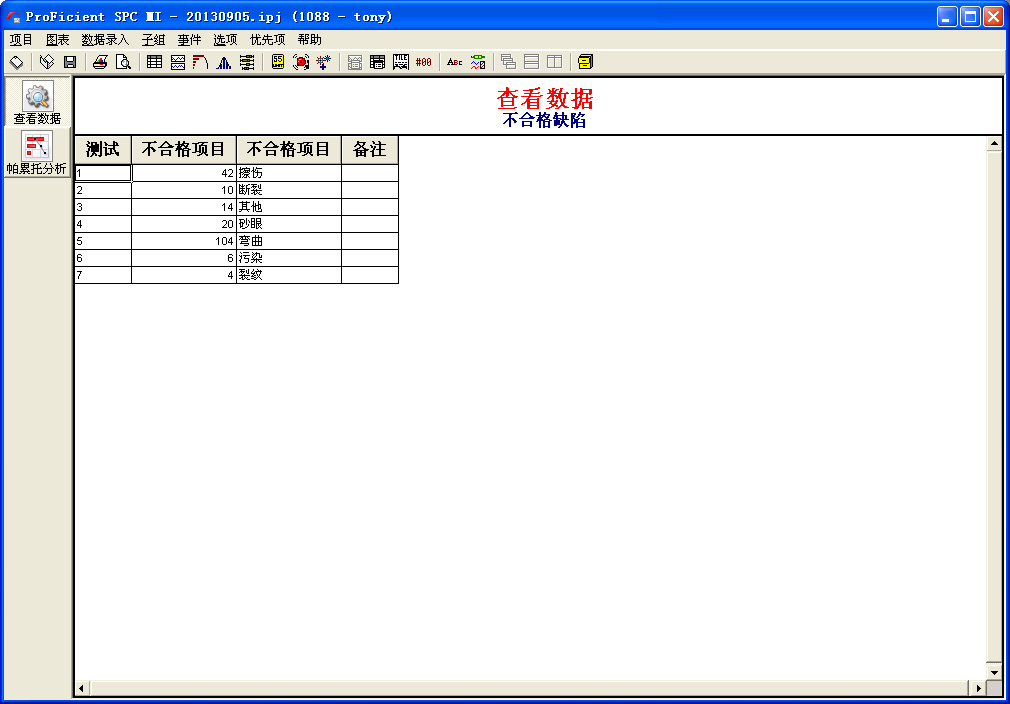
Task: Click the tile windows horizontally icon
Action: pos(531,62)
